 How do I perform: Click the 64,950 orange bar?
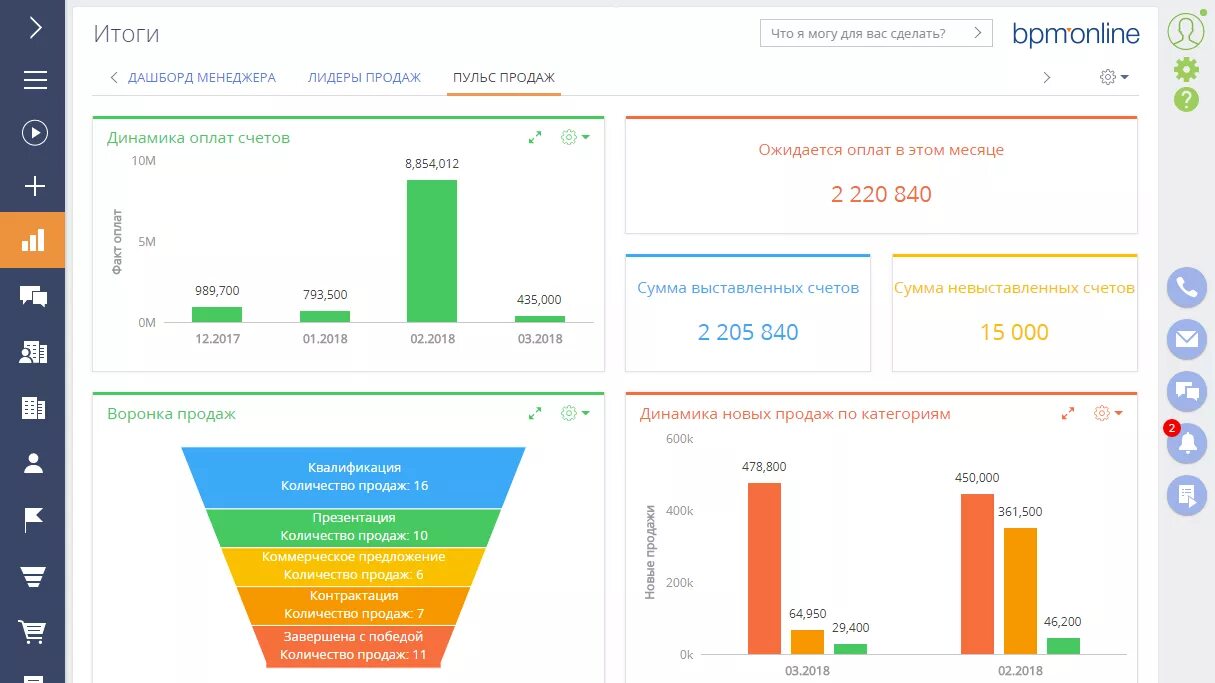(x=807, y=642)
